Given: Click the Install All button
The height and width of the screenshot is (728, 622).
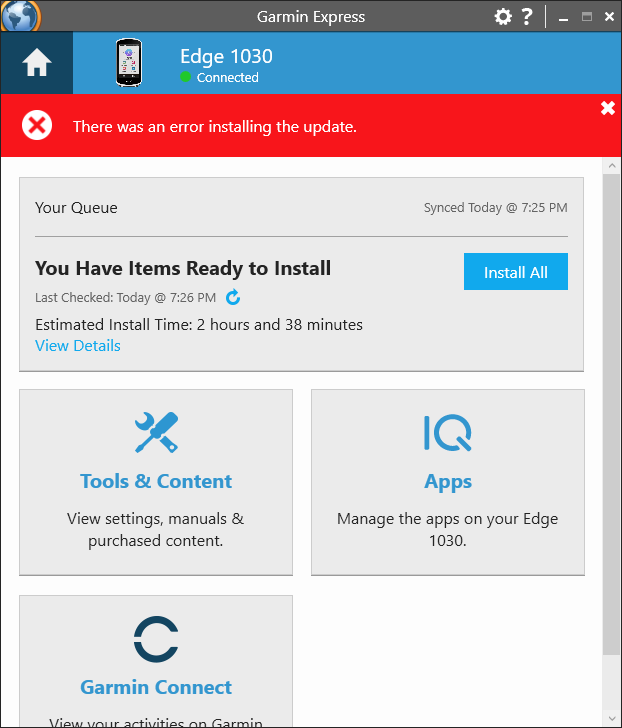Looking at the screenshot, I should pos(516,272).
